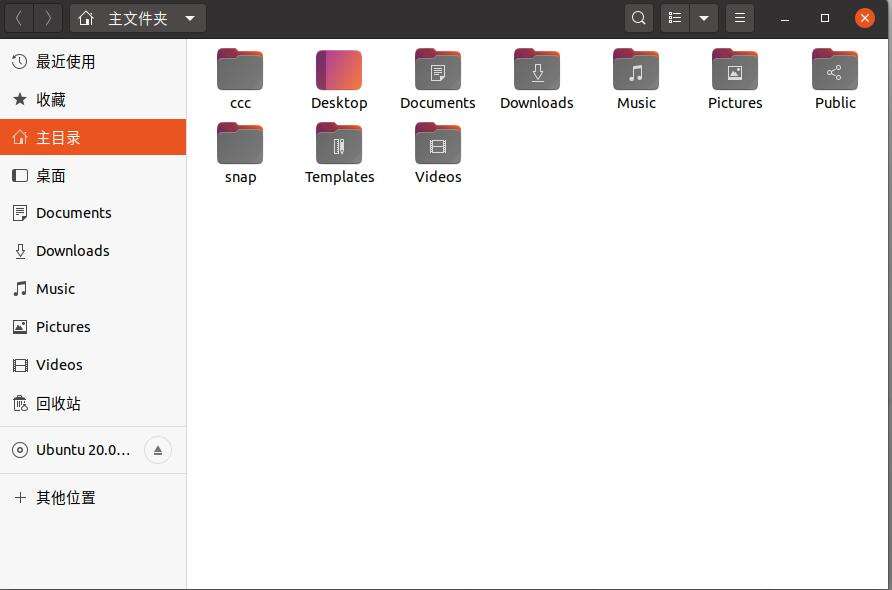Open 最近使用 in the sidebar
Screen dimensions: 892x590
65,62
